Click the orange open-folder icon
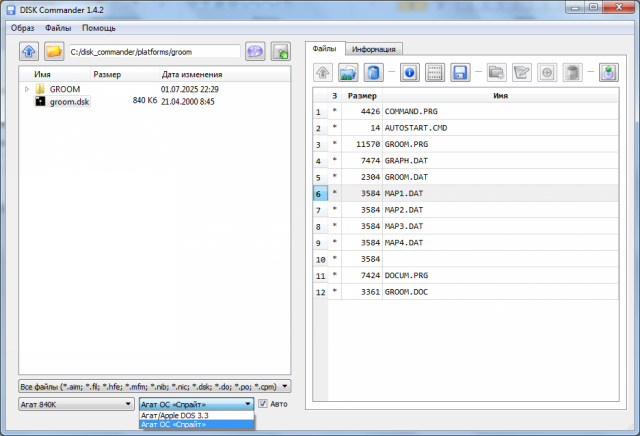The width and height of the screenshot is (640, 436). click(54, 51)
